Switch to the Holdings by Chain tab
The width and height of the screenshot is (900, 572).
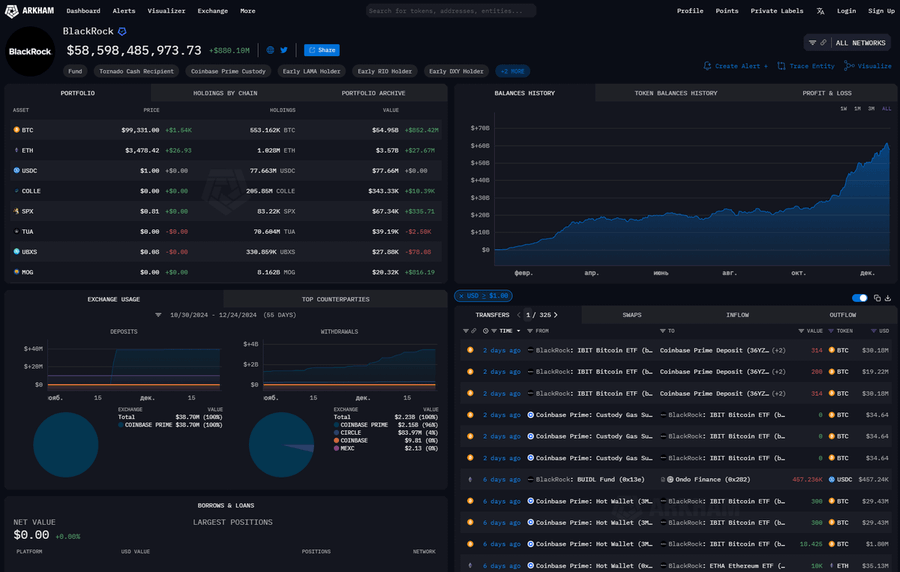pos(225,93)
